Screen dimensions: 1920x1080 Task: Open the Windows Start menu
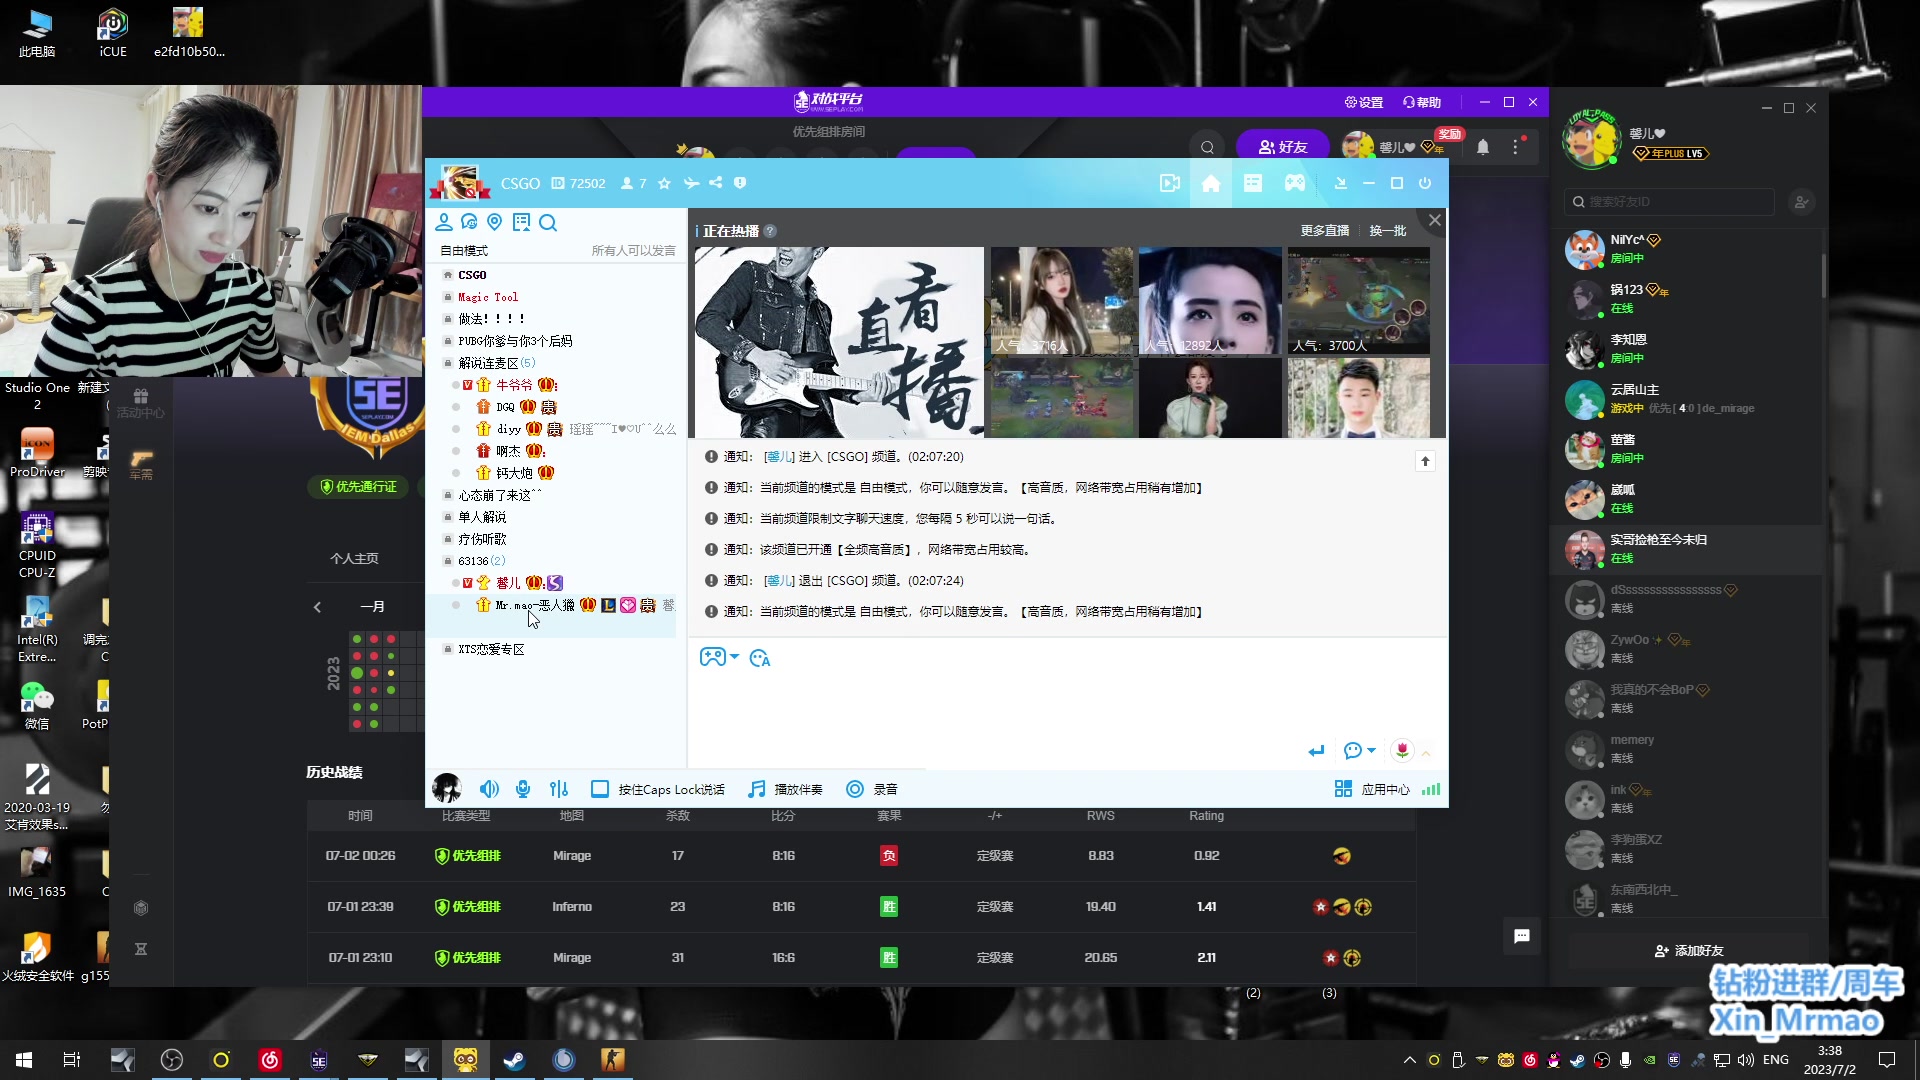pos(24,1060)
